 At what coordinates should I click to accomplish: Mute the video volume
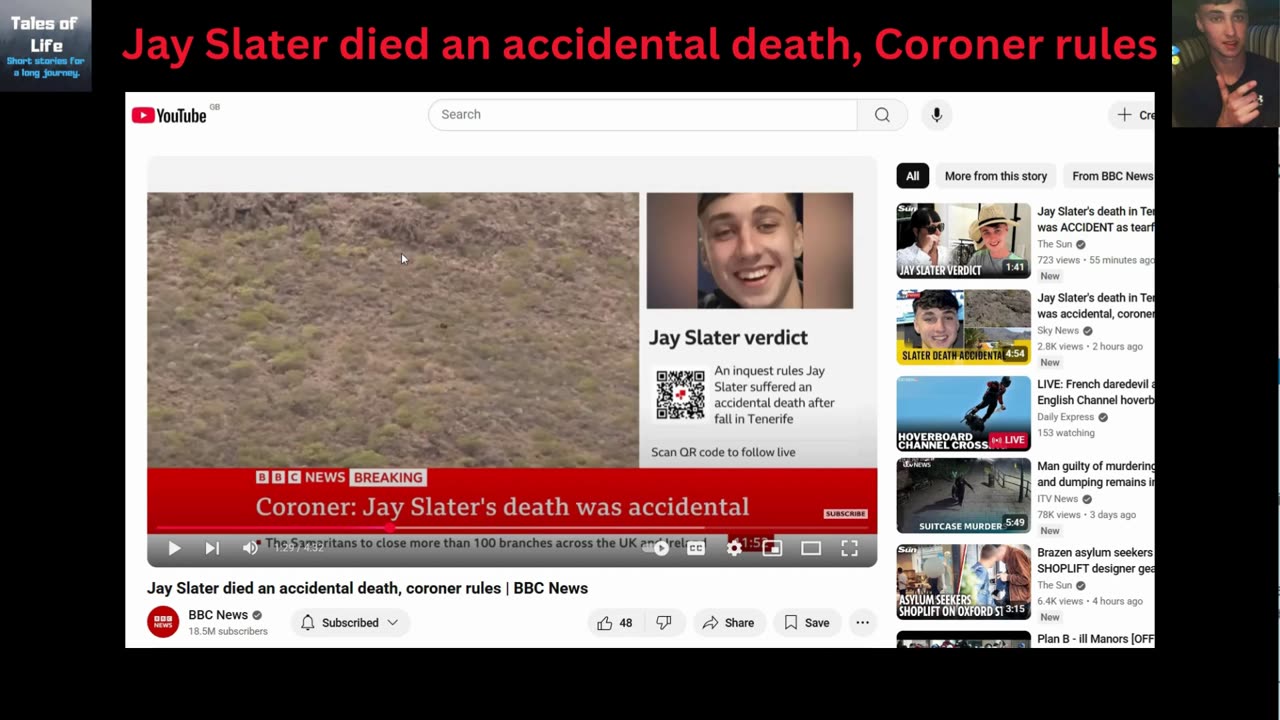[x=250, y=548]
